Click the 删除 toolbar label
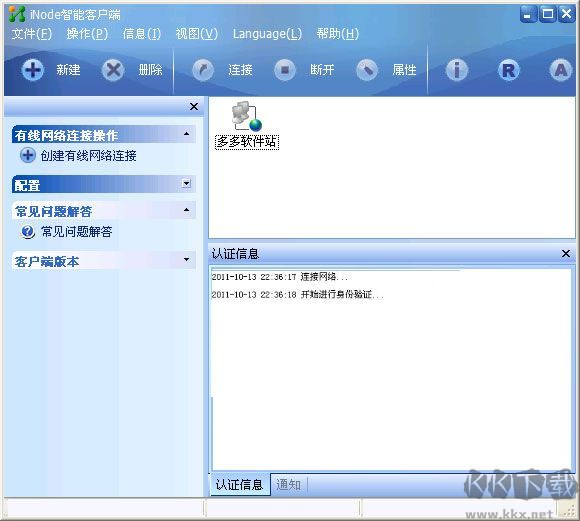 pyautogui.click(x=150, y=70)
